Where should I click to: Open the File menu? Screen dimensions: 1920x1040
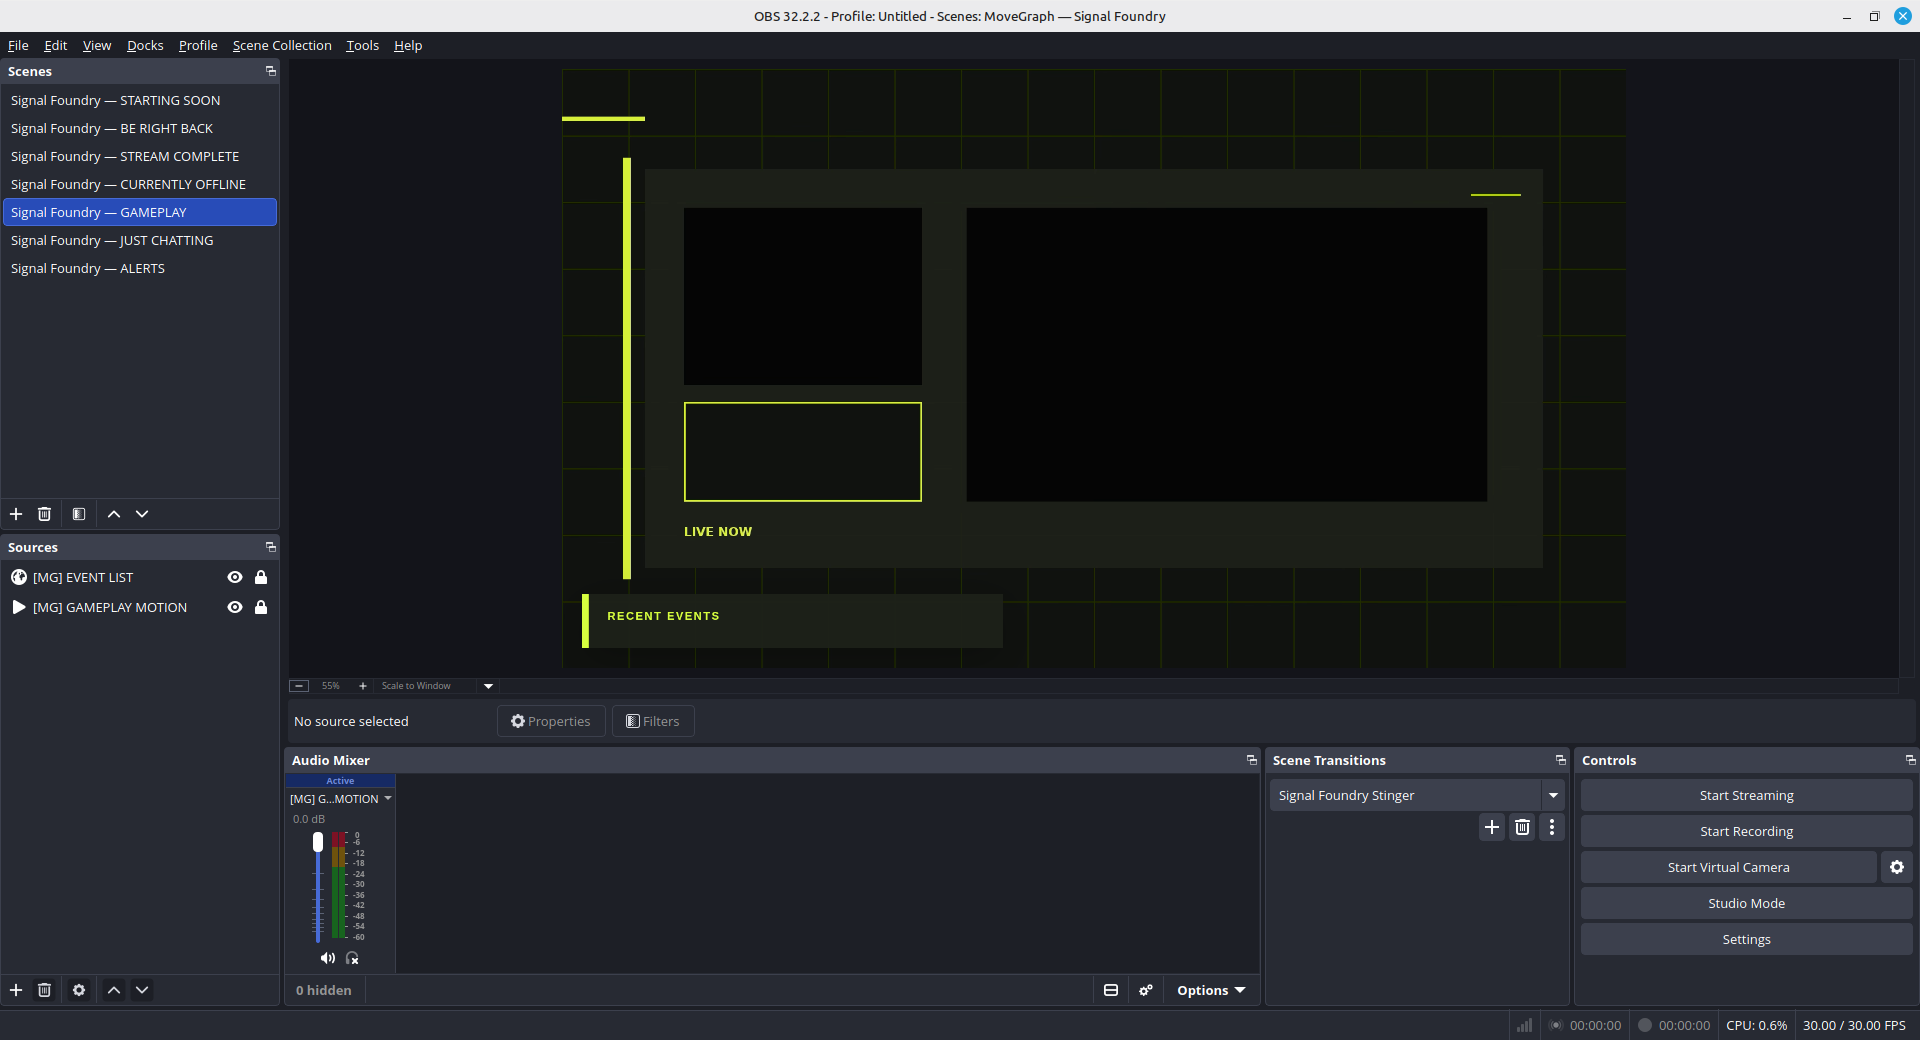click(18, 45)
